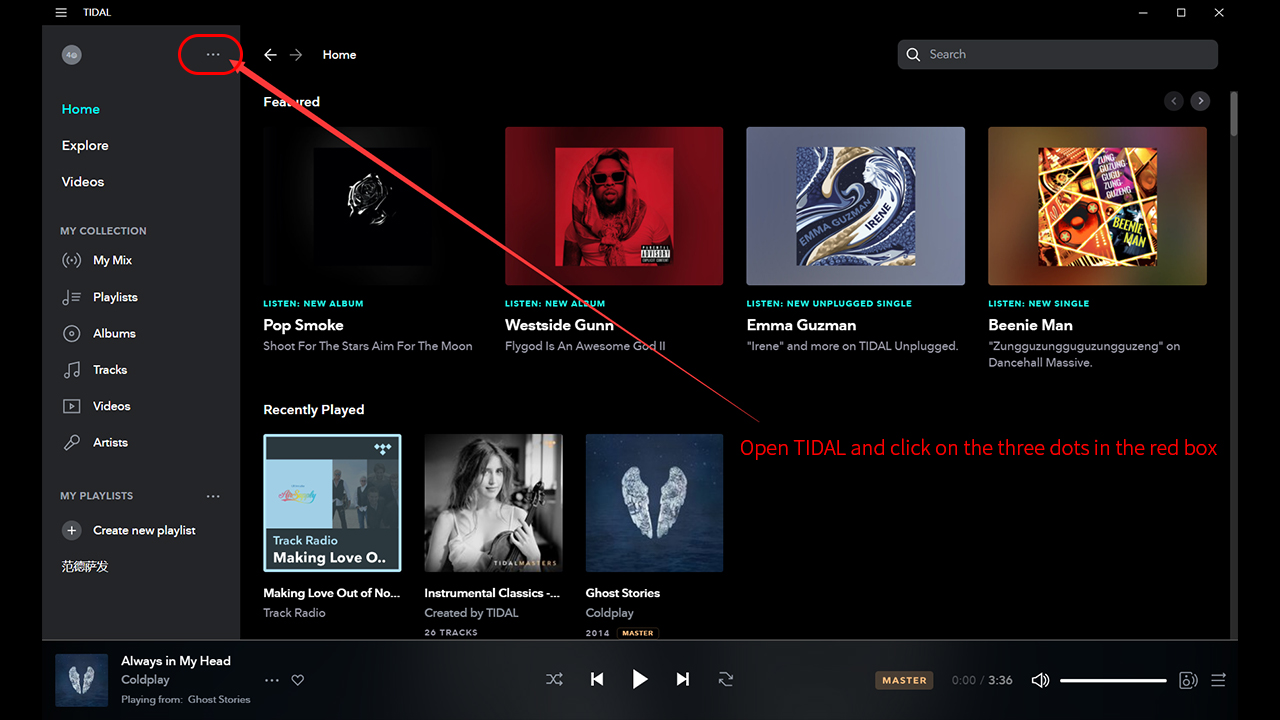Click the Pop Smoke title
This screenshot has height=720, width=1280.
click(303, 325)
